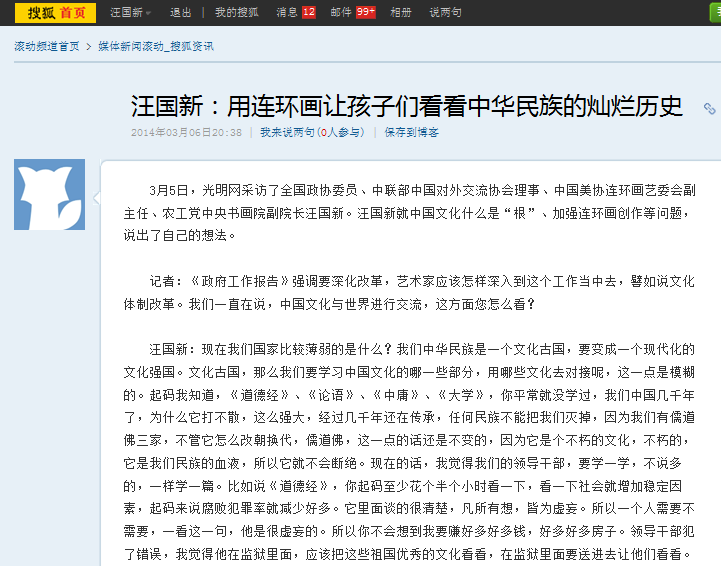721x566 pixels.
Task: Go to 滚动频道首页 breadcrumb
Action: 47,46
